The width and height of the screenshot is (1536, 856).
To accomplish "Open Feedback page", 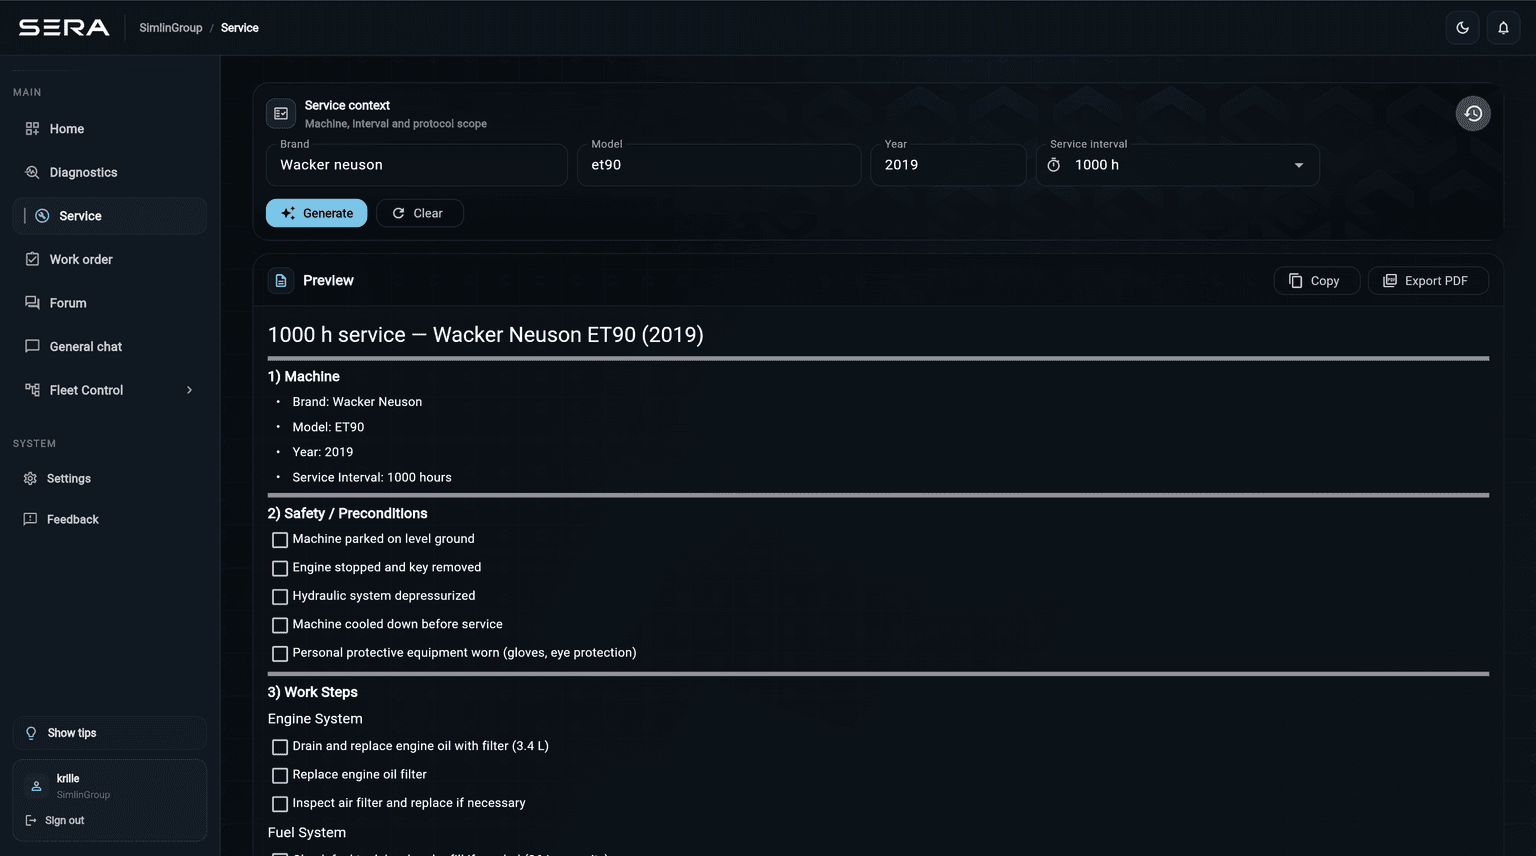I will 109,519.
